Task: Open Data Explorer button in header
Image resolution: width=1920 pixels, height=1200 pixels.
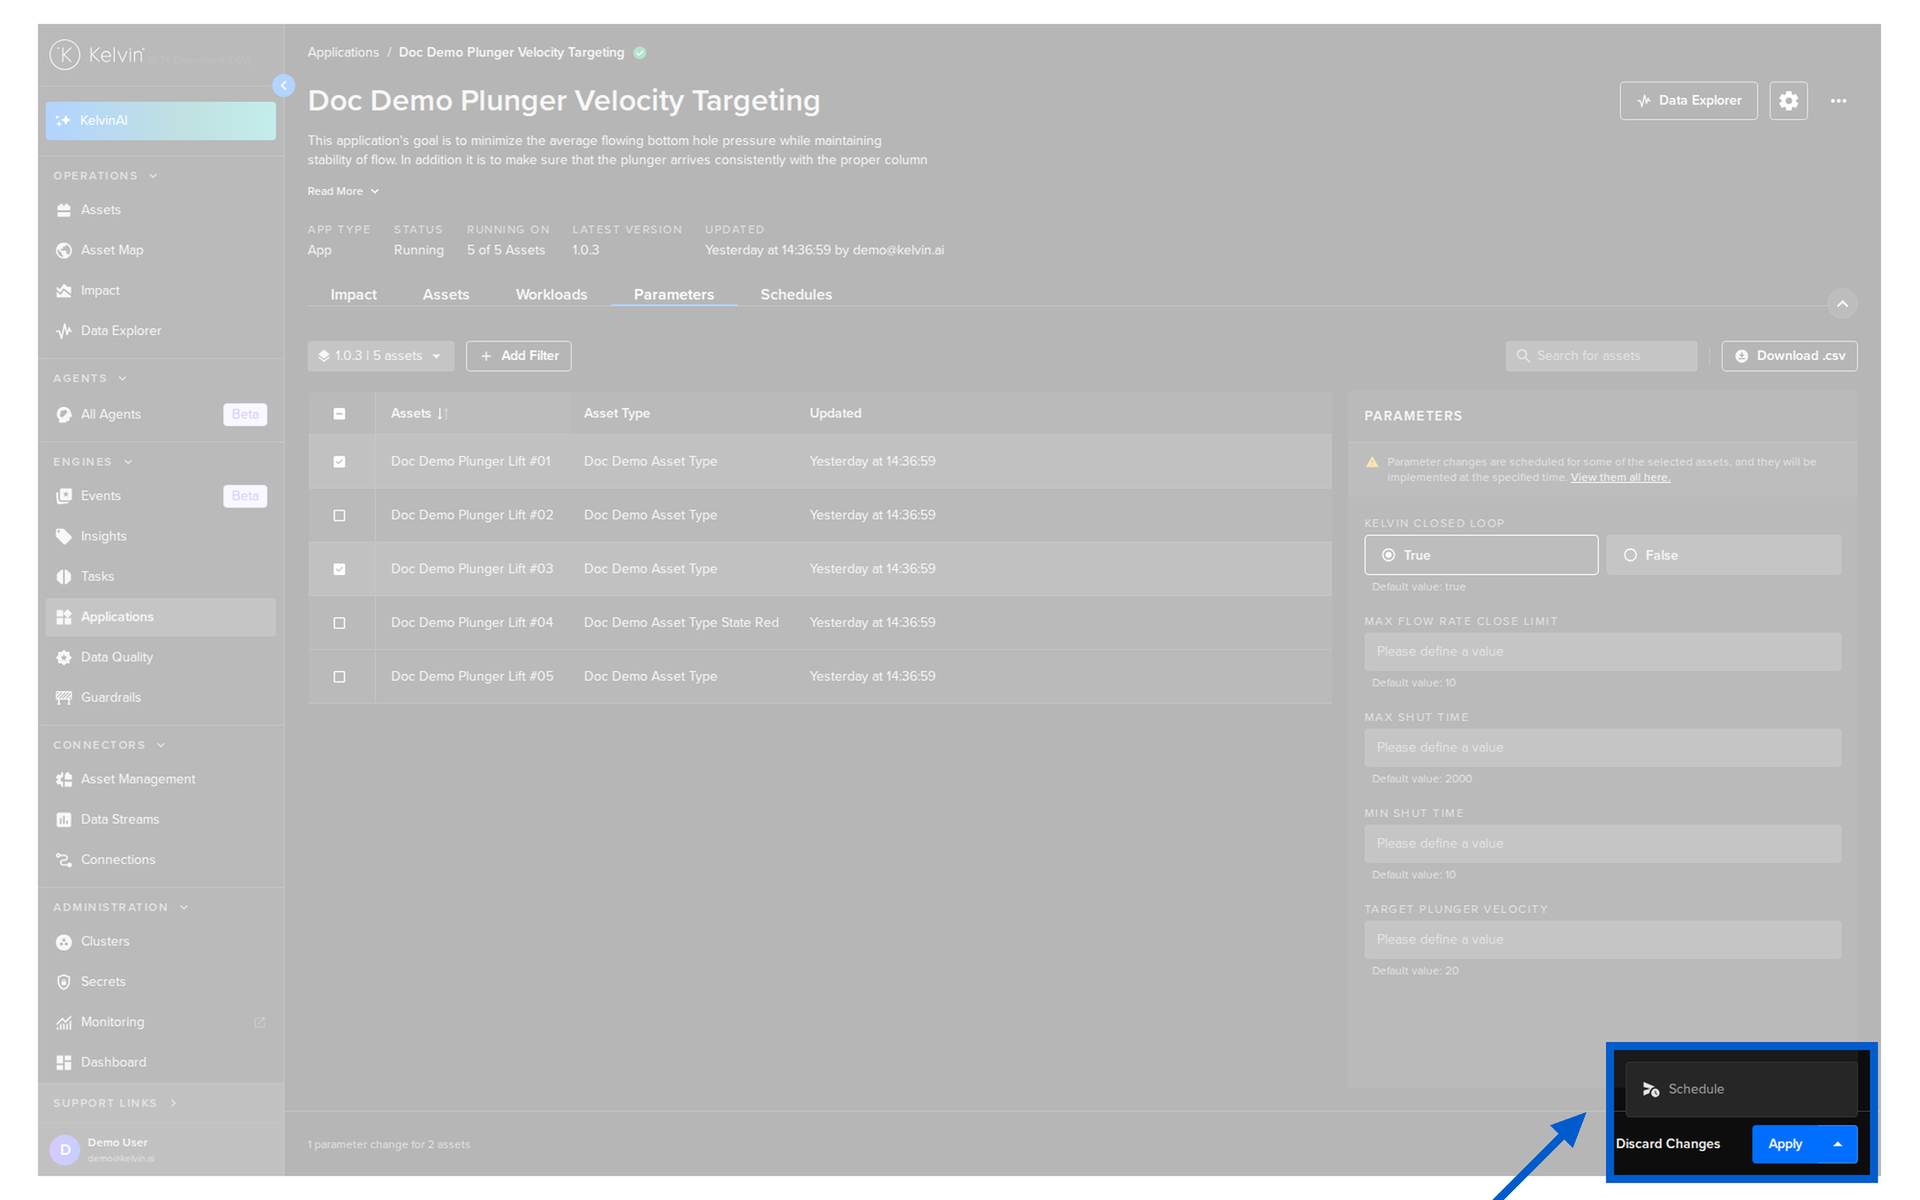Action: 1688,101
